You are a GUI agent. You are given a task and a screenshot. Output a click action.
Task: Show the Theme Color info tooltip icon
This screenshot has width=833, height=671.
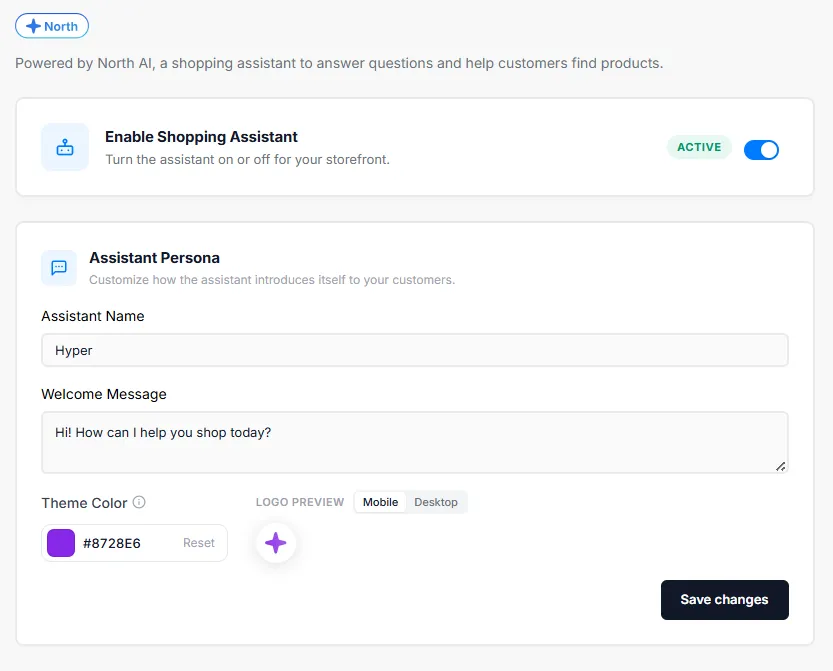[x=139, y=502]
